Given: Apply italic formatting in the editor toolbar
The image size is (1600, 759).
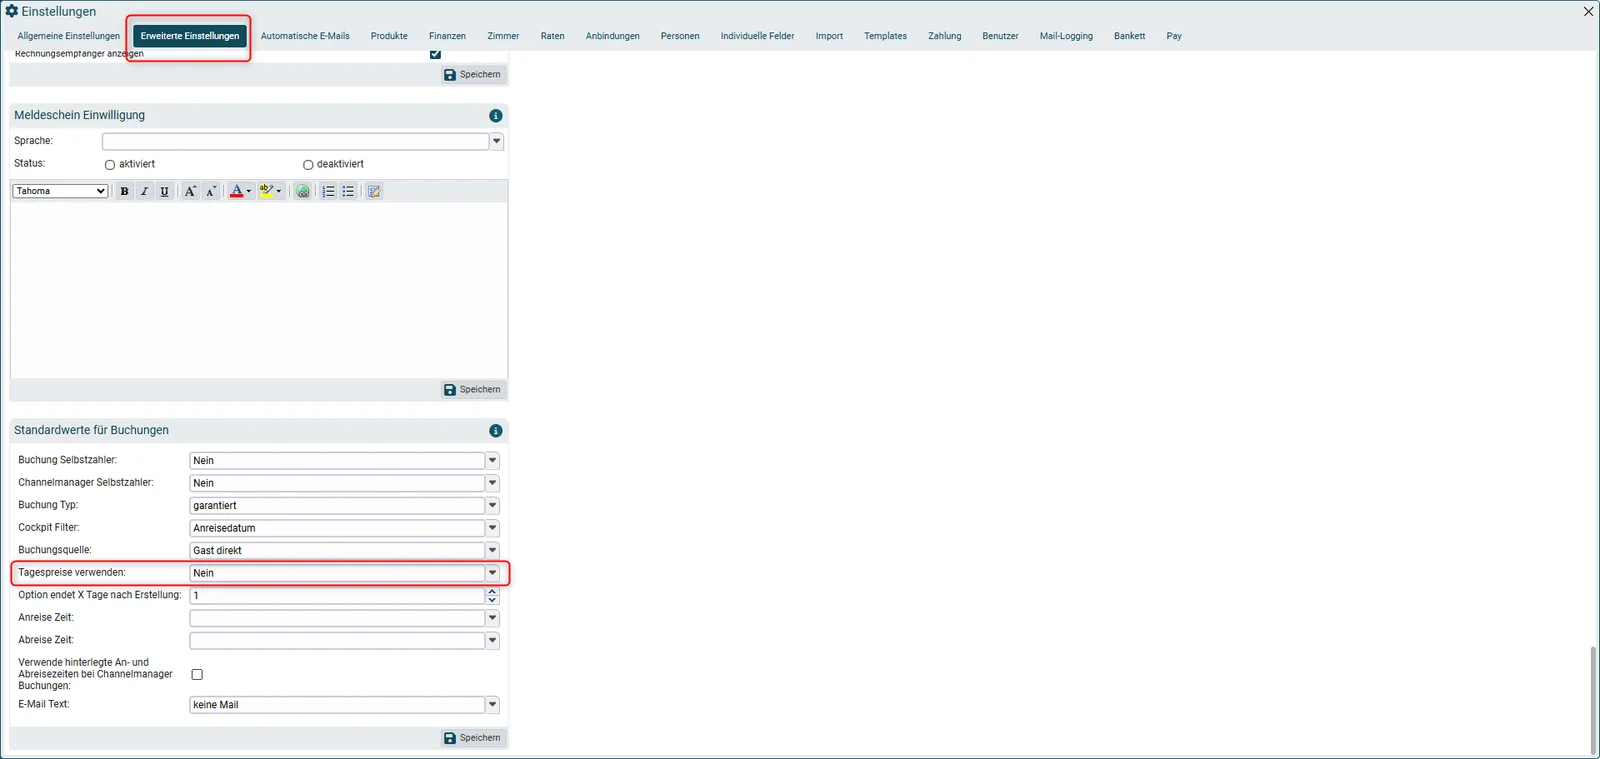Looking at the screenshot, I should click(144, 191).
